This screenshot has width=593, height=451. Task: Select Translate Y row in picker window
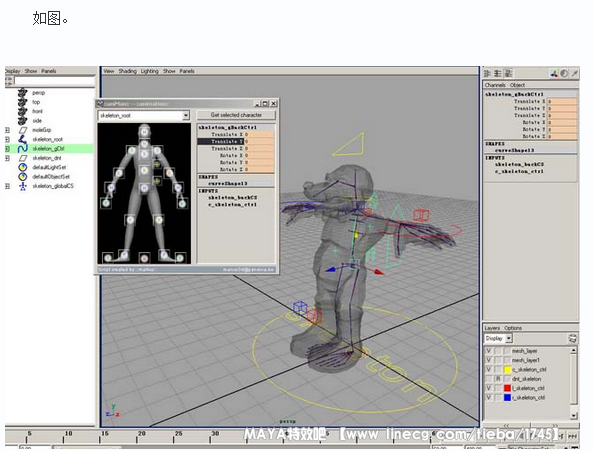236,141
